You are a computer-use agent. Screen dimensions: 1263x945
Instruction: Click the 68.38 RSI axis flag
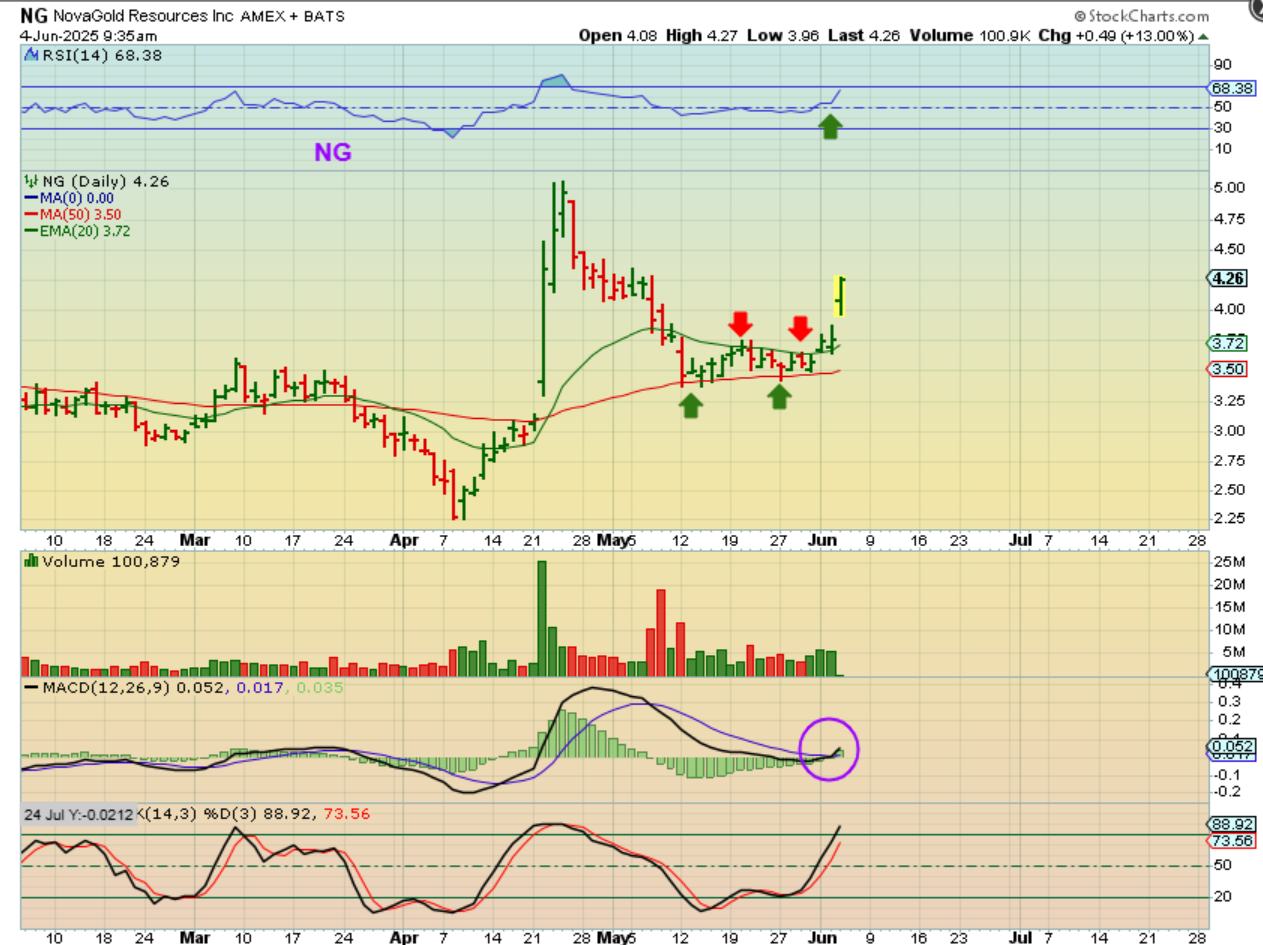pos(1232,88)
